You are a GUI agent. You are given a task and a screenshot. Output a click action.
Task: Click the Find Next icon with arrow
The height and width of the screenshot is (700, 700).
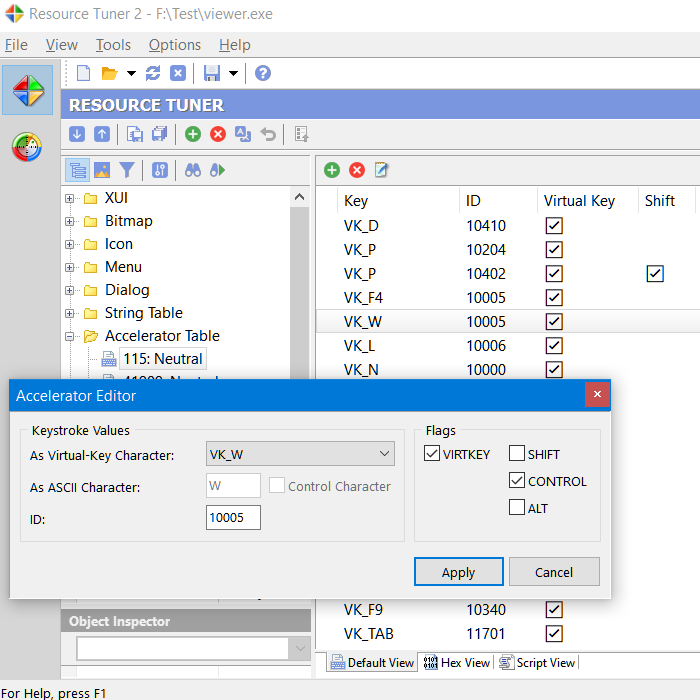pos(217,170)
